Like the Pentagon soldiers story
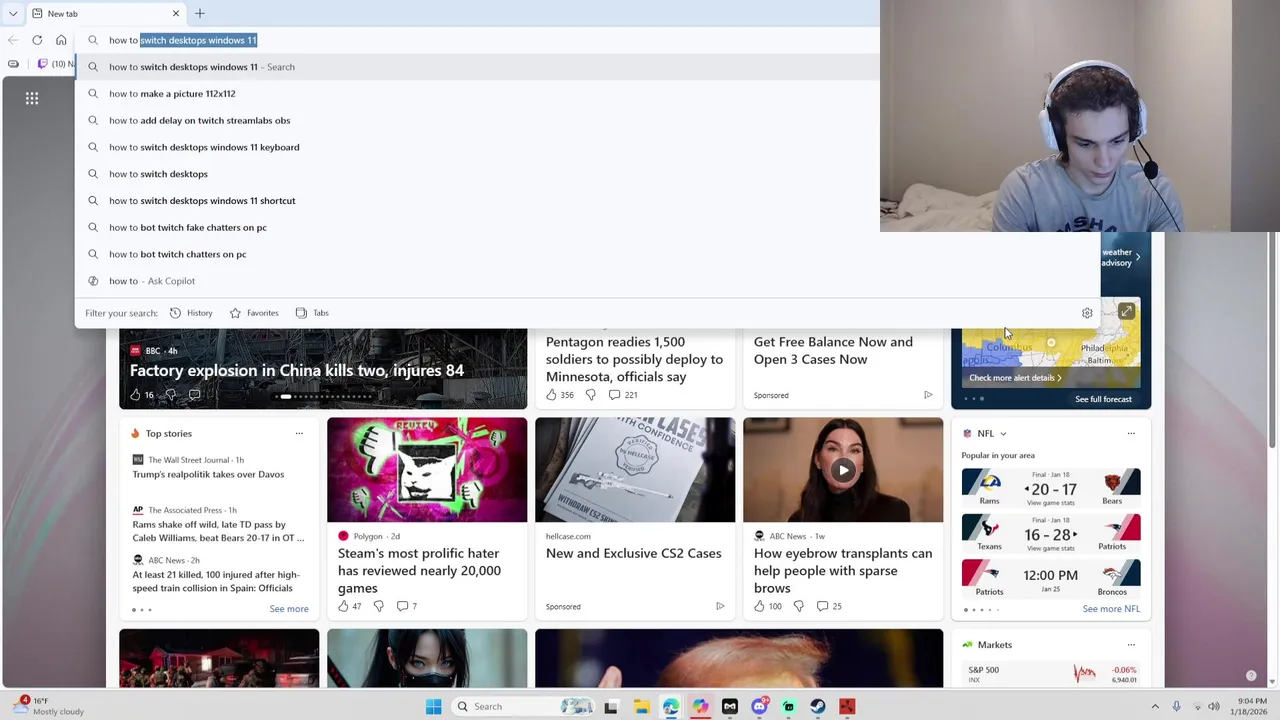Screen dimensions: 1280x720 coord(551,395)
